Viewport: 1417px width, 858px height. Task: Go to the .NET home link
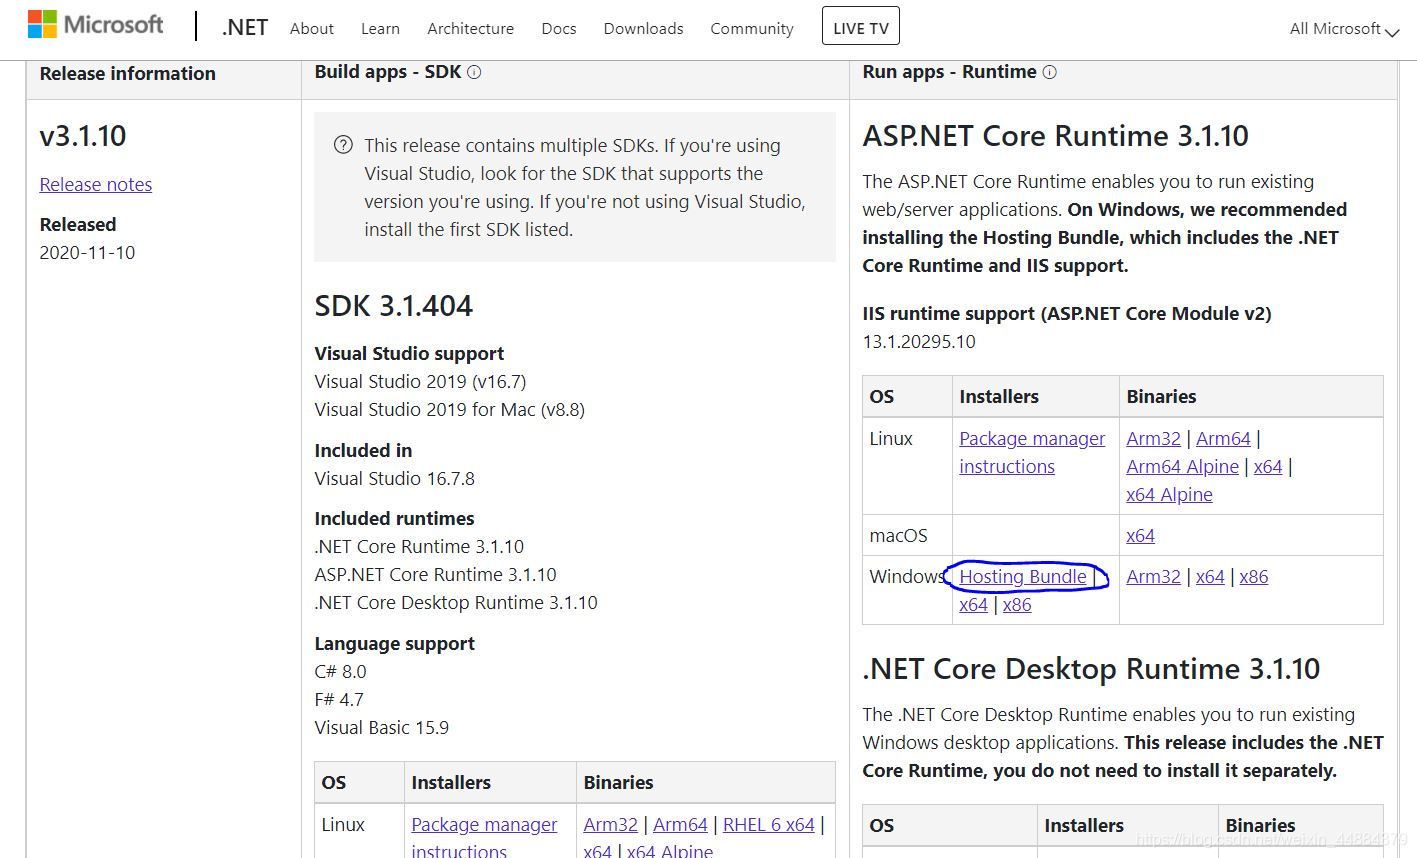click(x=245, y=27)
